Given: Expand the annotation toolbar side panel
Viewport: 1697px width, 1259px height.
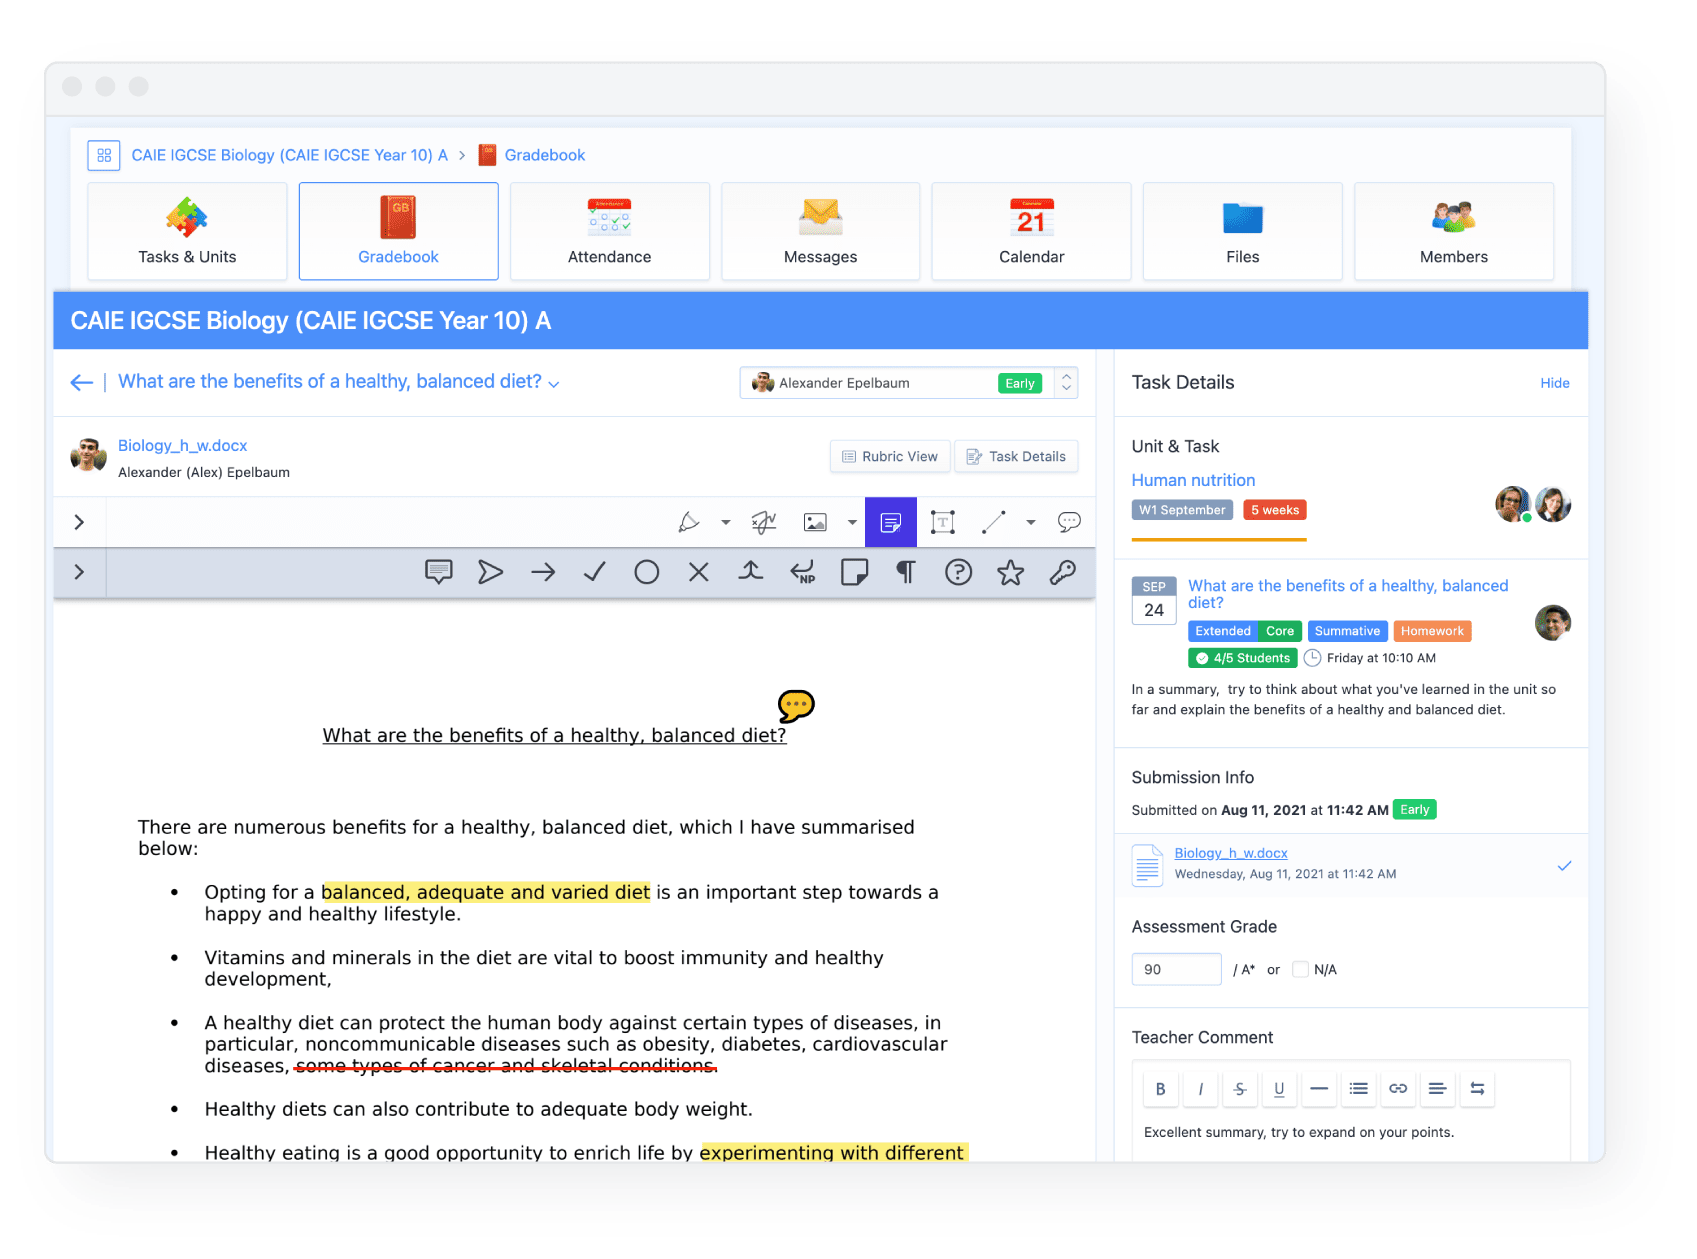Looking at the screenshot, I should click(79, 522).
